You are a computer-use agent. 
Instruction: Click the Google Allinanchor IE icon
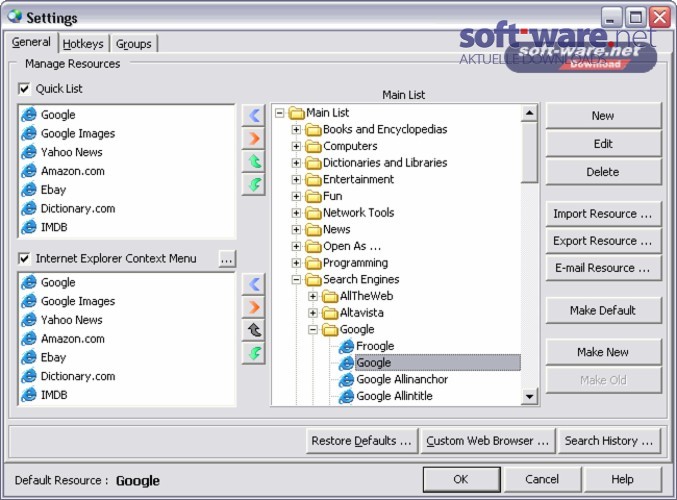346,380
